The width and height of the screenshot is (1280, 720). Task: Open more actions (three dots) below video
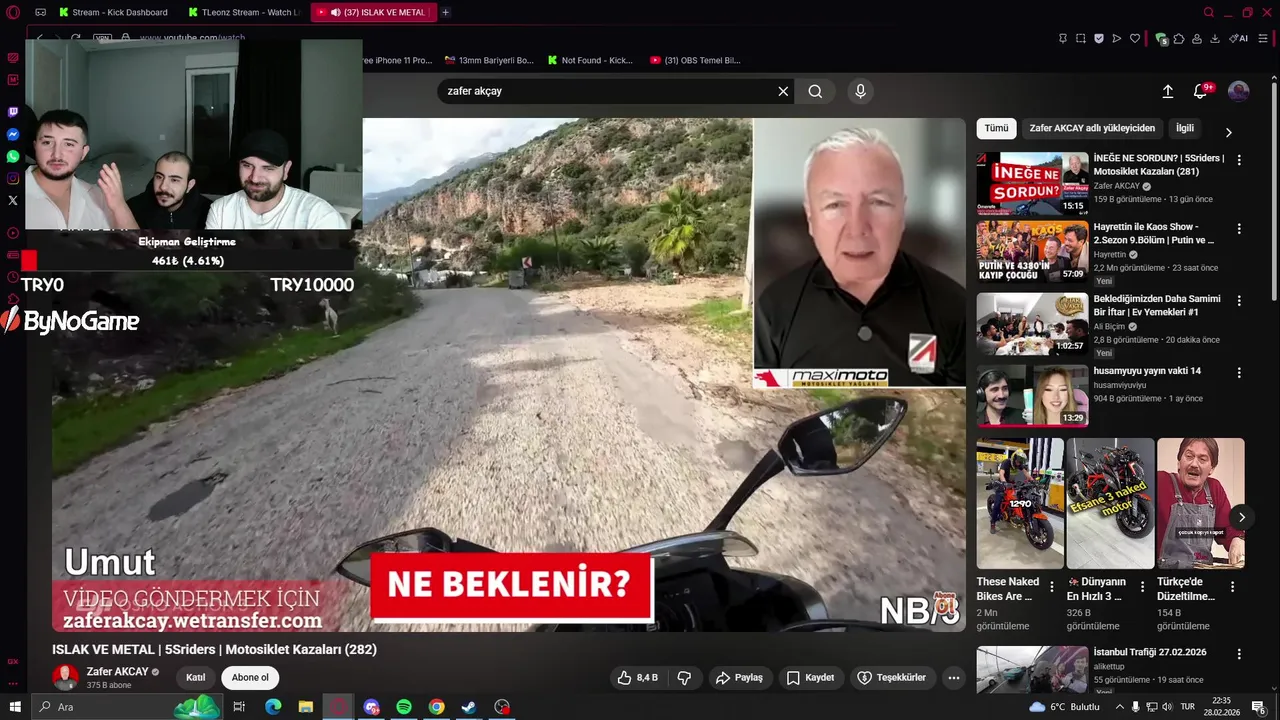pyautogui.click(x=953, y=678)
